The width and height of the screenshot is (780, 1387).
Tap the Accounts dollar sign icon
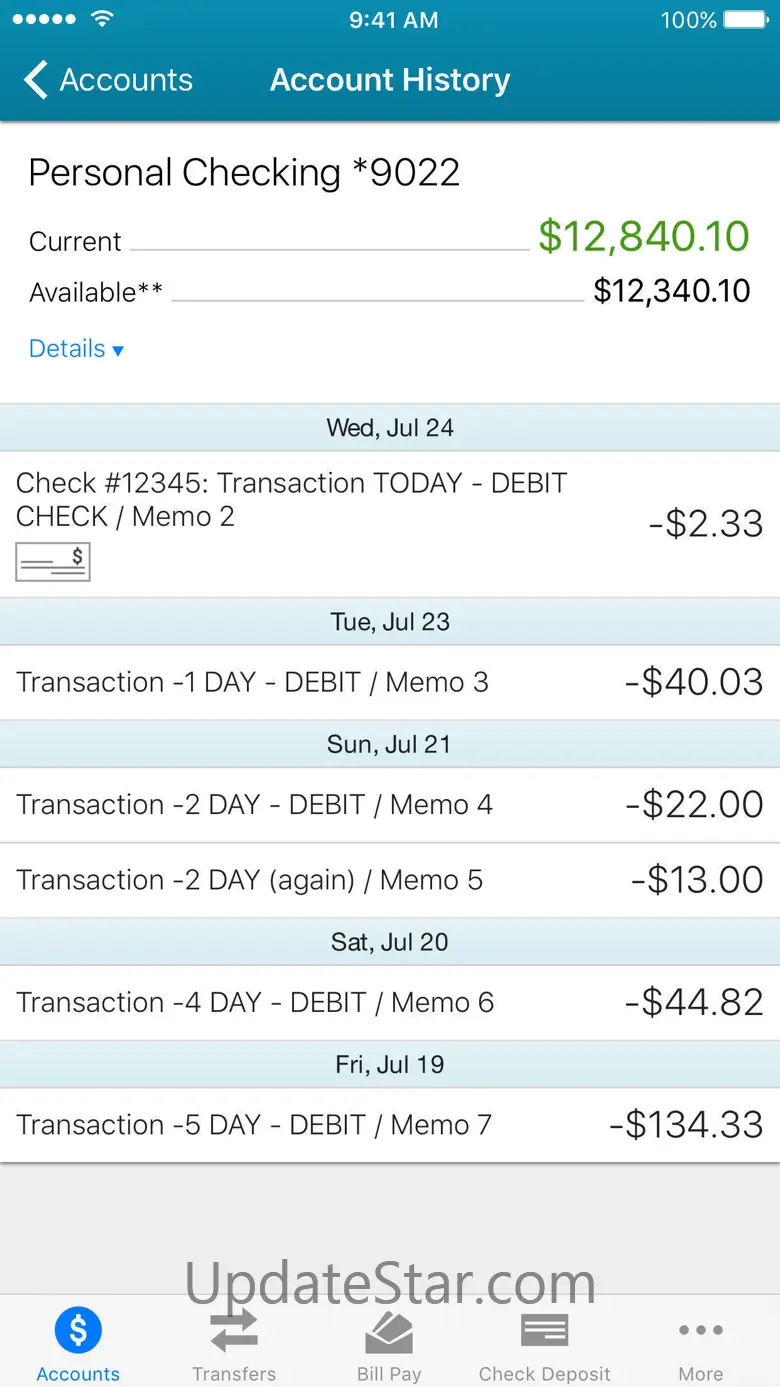[x=78, y=1330]
